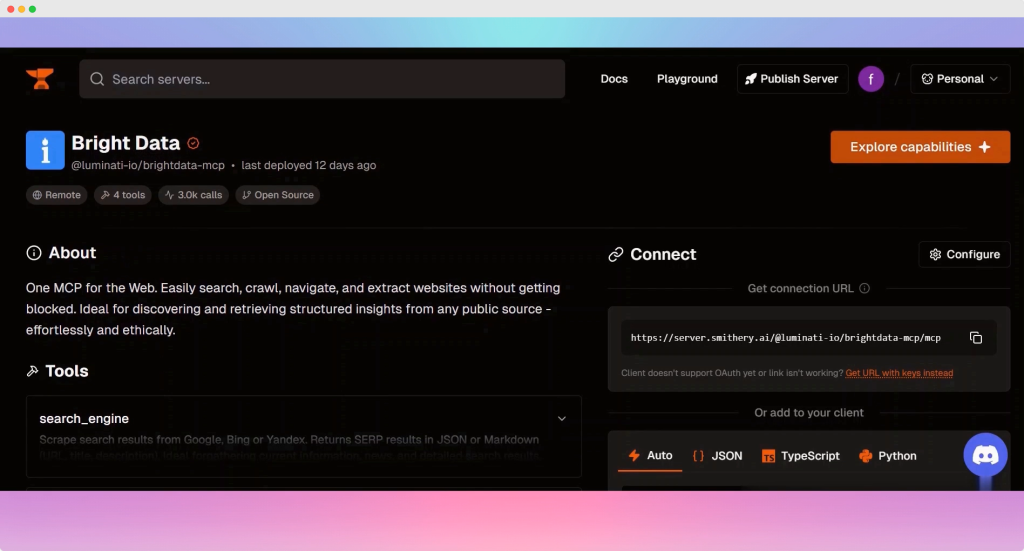Click the verified badge beside Bright Data

[x=194, y=143]
